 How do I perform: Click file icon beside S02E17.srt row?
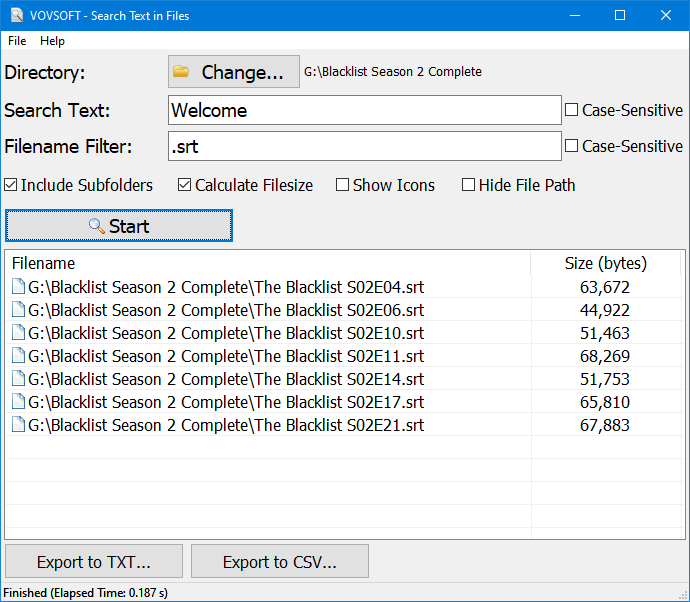click(18, 401)
